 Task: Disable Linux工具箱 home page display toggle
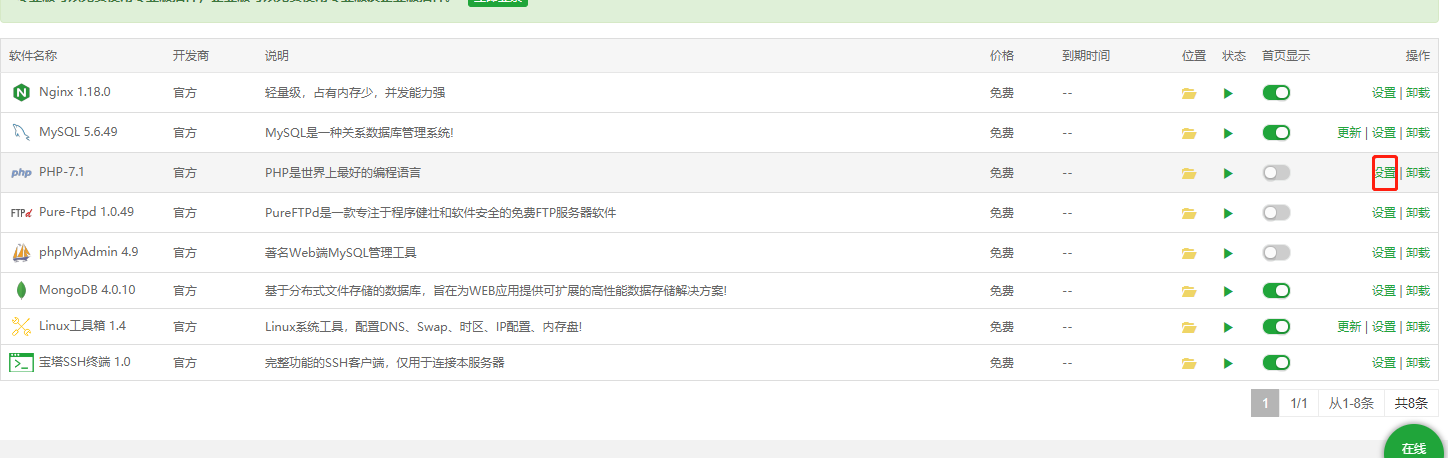[1276, 326]
